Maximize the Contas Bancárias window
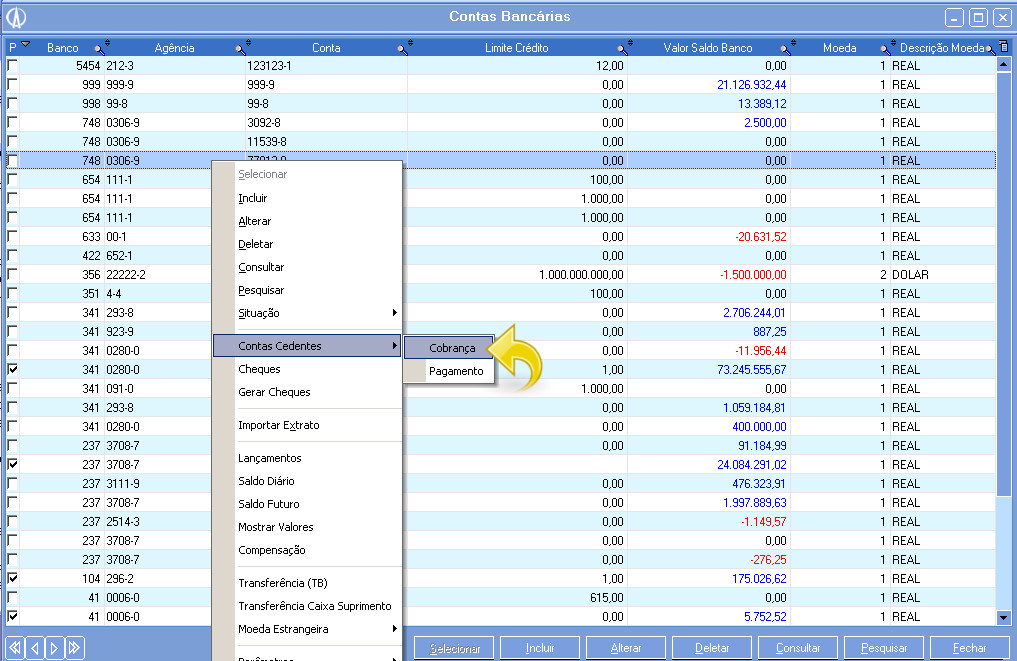1017x661 pixels. point(979,18)
